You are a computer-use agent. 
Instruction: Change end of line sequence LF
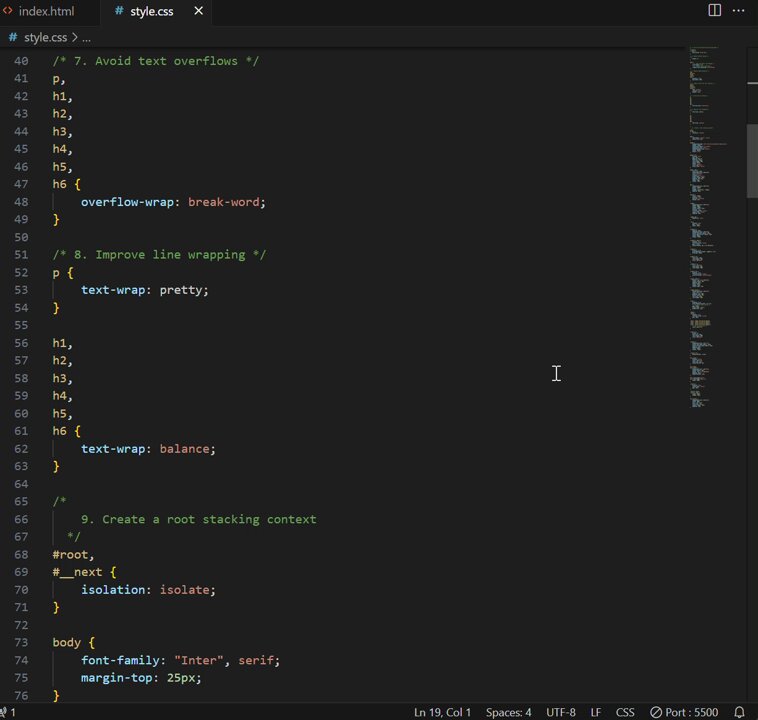click(x=596, y=712)
